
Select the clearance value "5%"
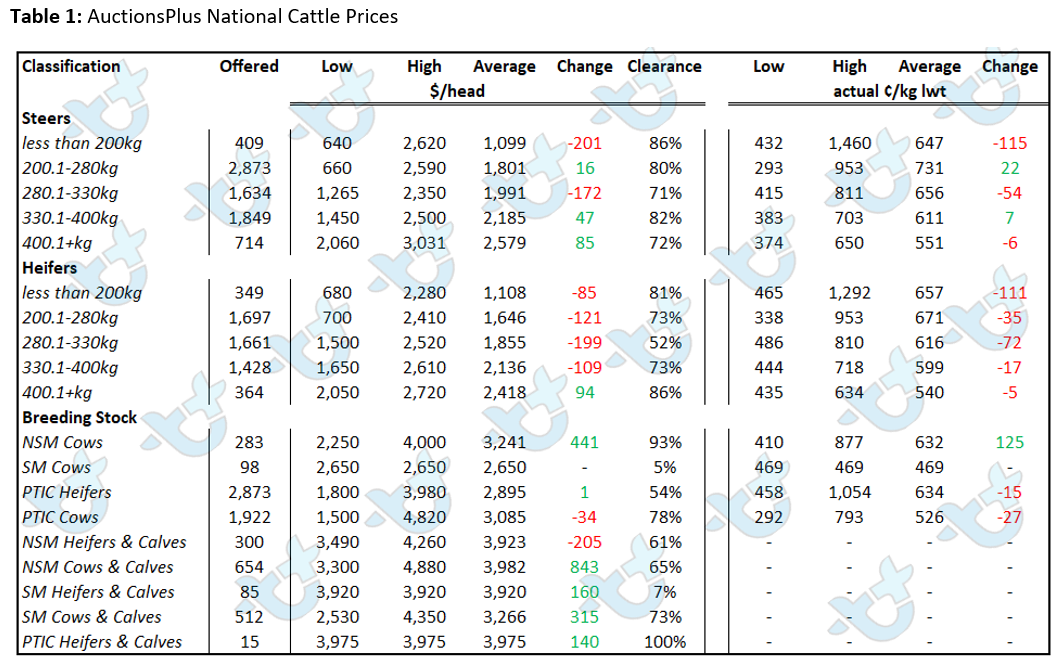pyautogui.click(x=665, y=468)
